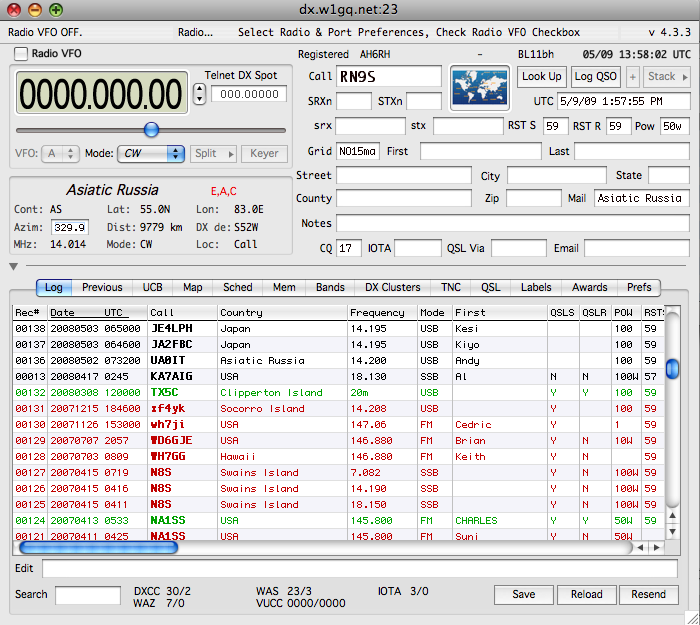The height and width of the screenshot is (625, 700).
Task: Sort log by the Frequency column header
Action: click(x=382, y=313)
